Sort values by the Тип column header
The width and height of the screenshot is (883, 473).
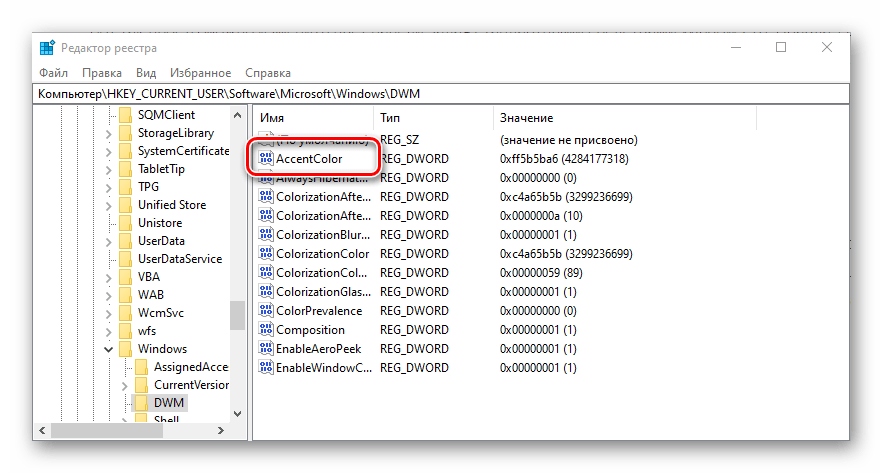pyautogui.click(x=390, y=118)
